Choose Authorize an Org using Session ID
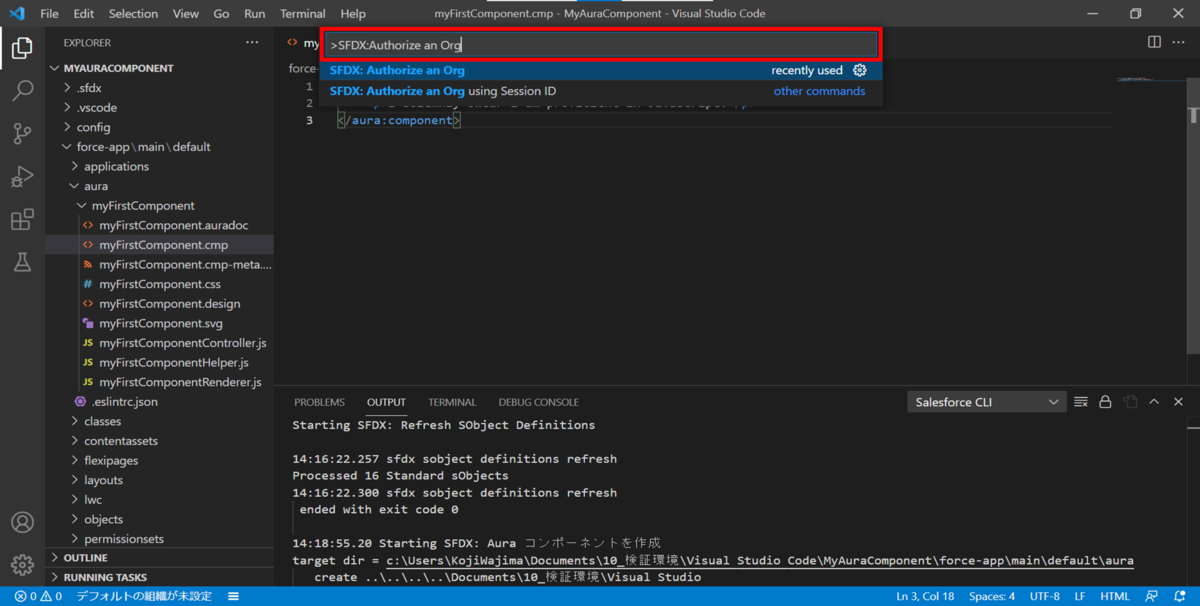Screen dimensions: 1200x606 pos(601,91)
